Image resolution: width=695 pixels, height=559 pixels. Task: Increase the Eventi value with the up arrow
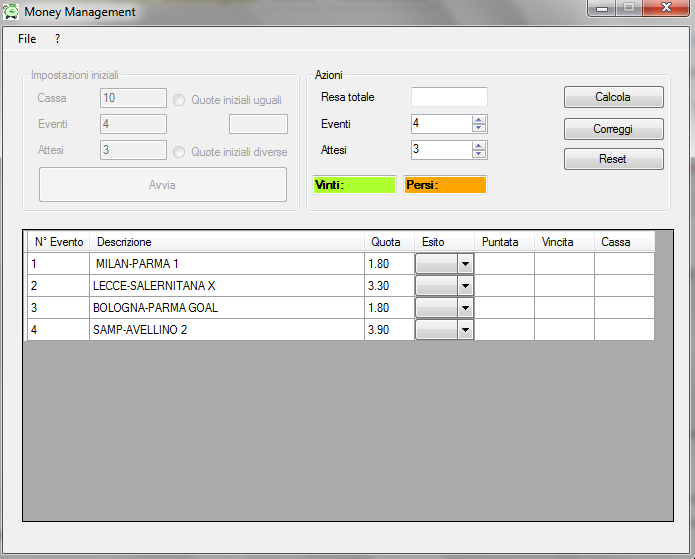(479, 120)
